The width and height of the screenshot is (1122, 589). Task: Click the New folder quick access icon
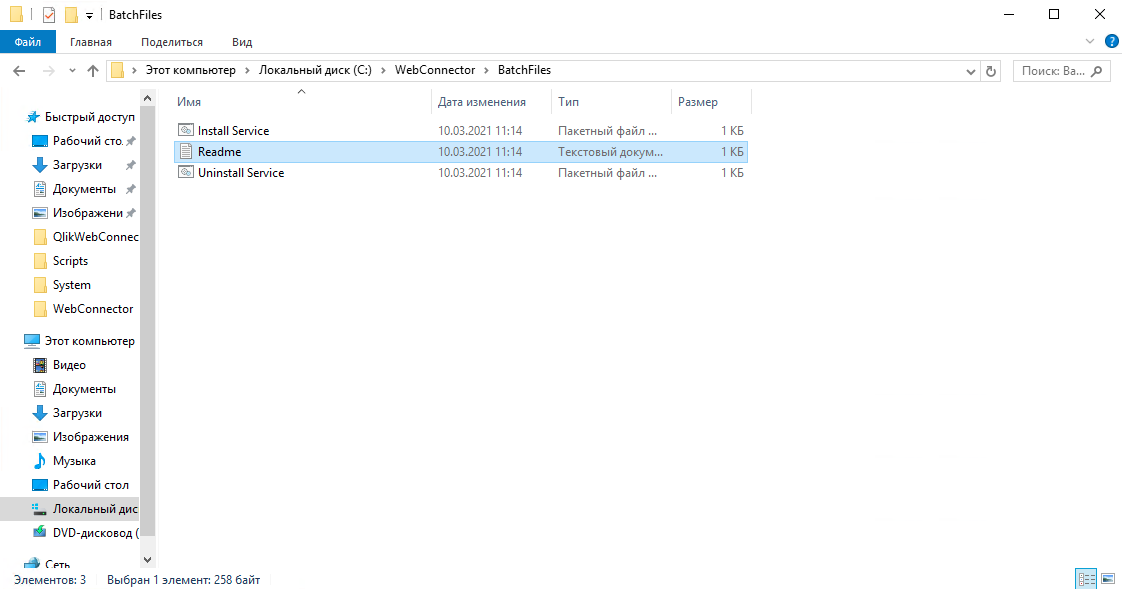[71, 14]
